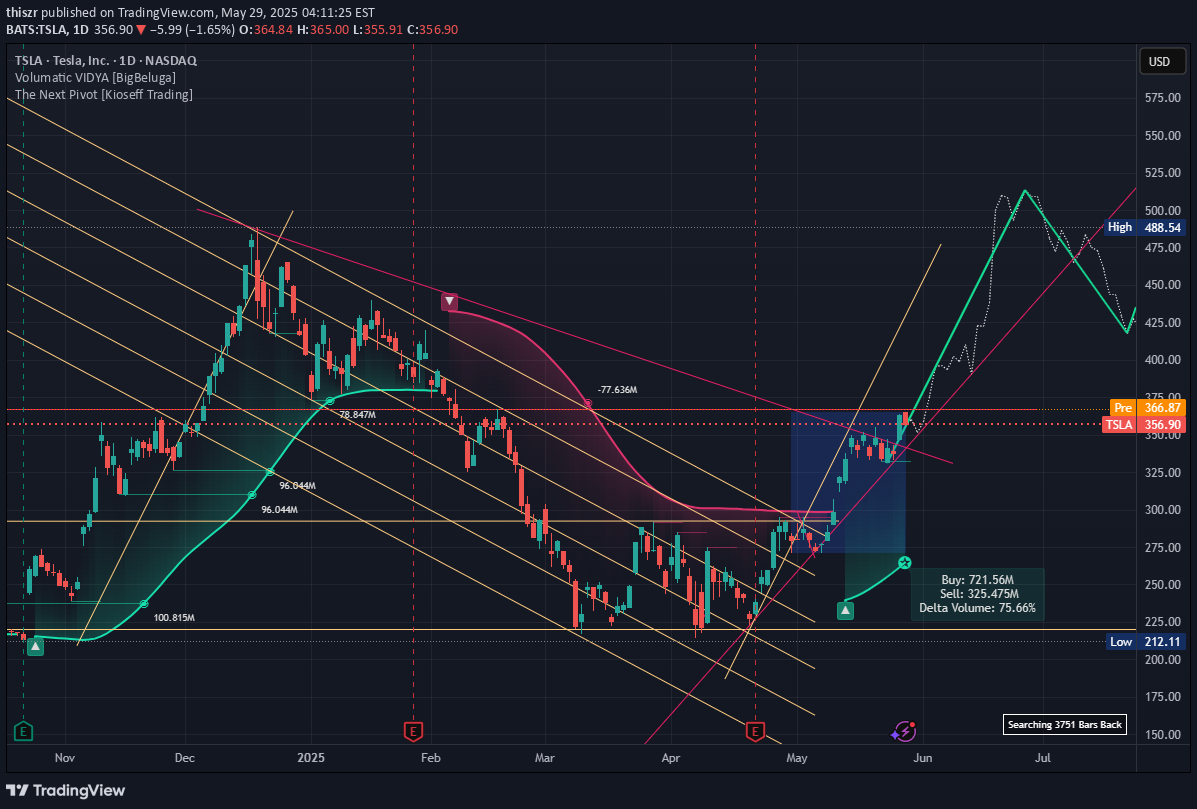Click the '250.00' price axis label
Screen dimensions: 1197x809
click(x=1163, y=585)
